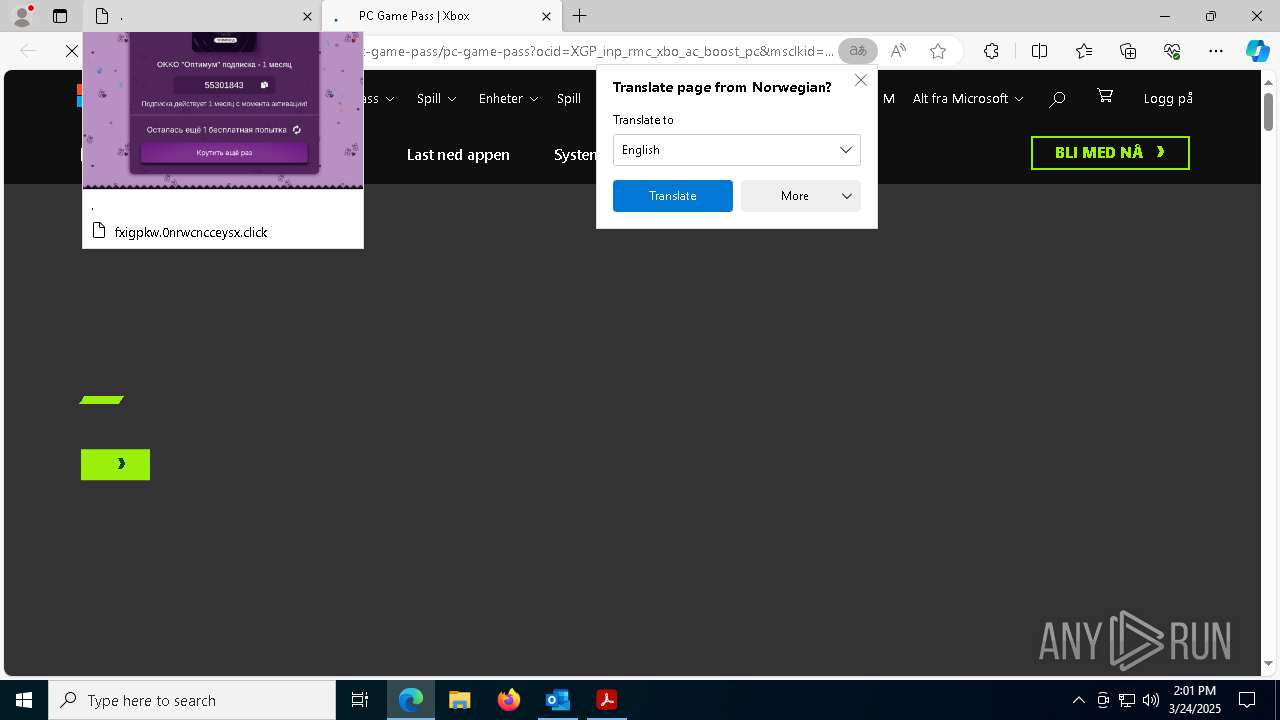Click the address bar URL
1280x720 pixels.
[598, 51]
